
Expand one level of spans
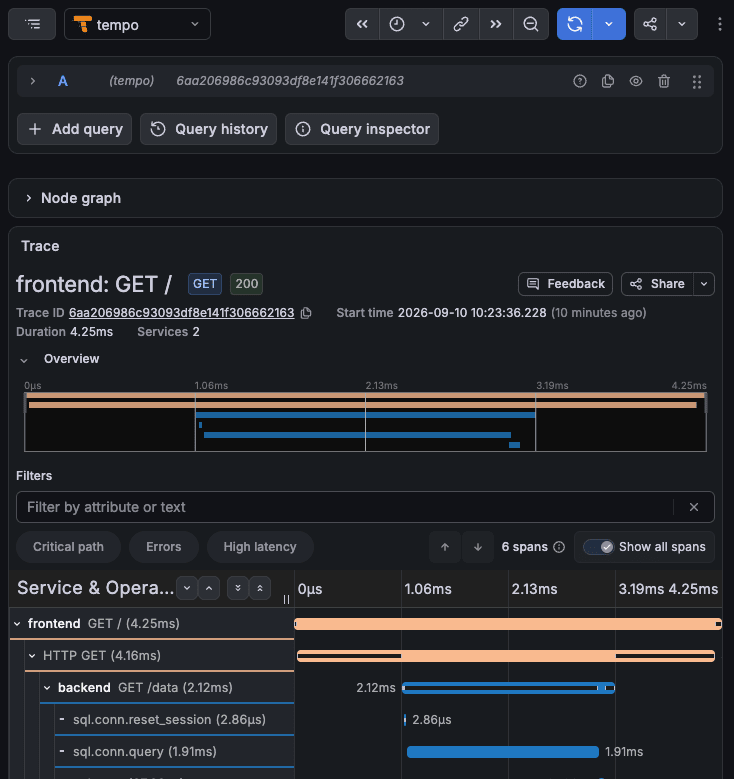pyautogui.click(x=187, y=588)
